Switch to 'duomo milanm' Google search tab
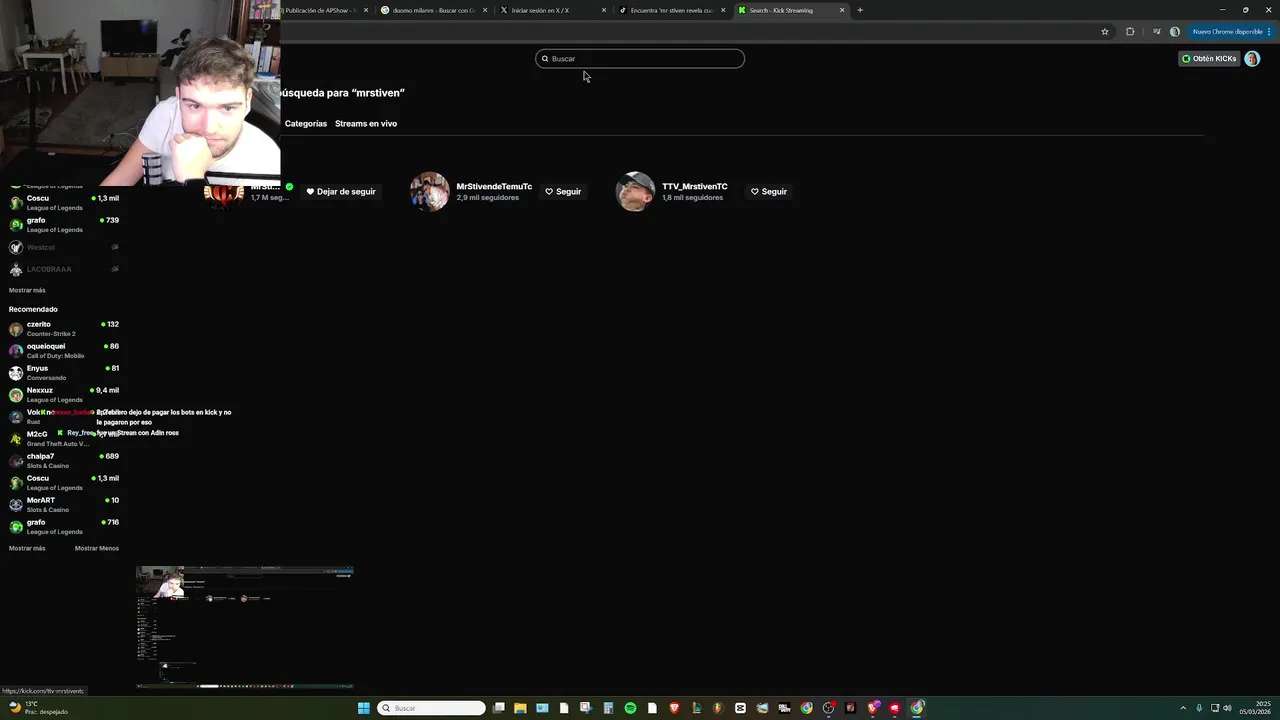1280x720 pixels. coord(434,10)
